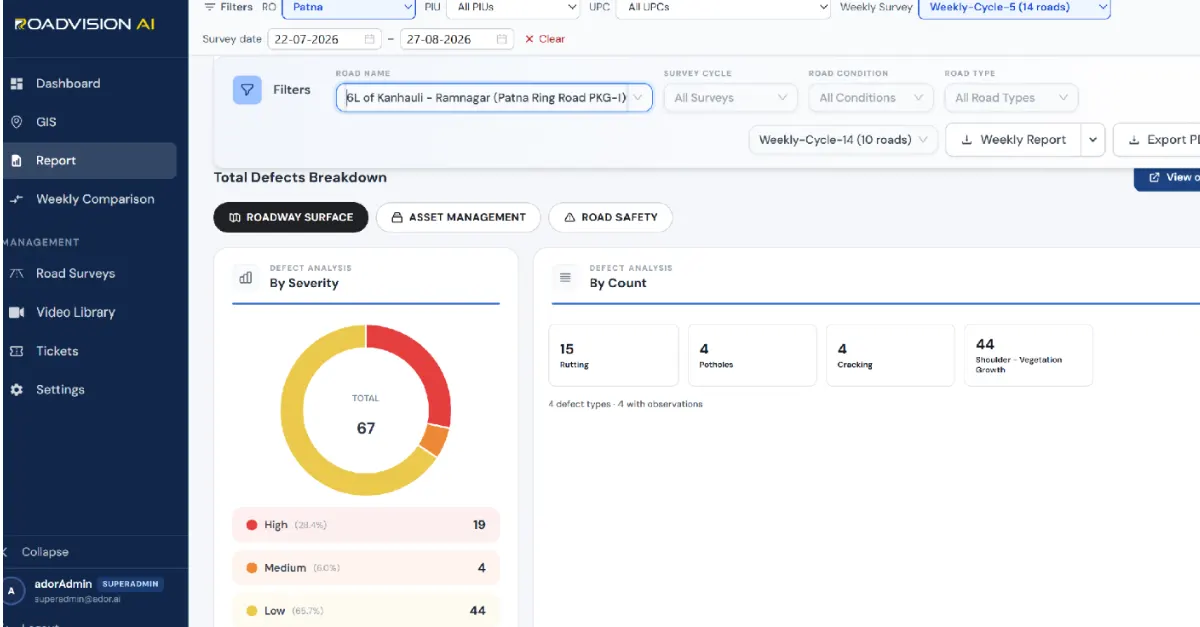The image size is (1200, 627).
Task: Switch to the Roadway Surface tab
Action: click(x=291, y=217)
